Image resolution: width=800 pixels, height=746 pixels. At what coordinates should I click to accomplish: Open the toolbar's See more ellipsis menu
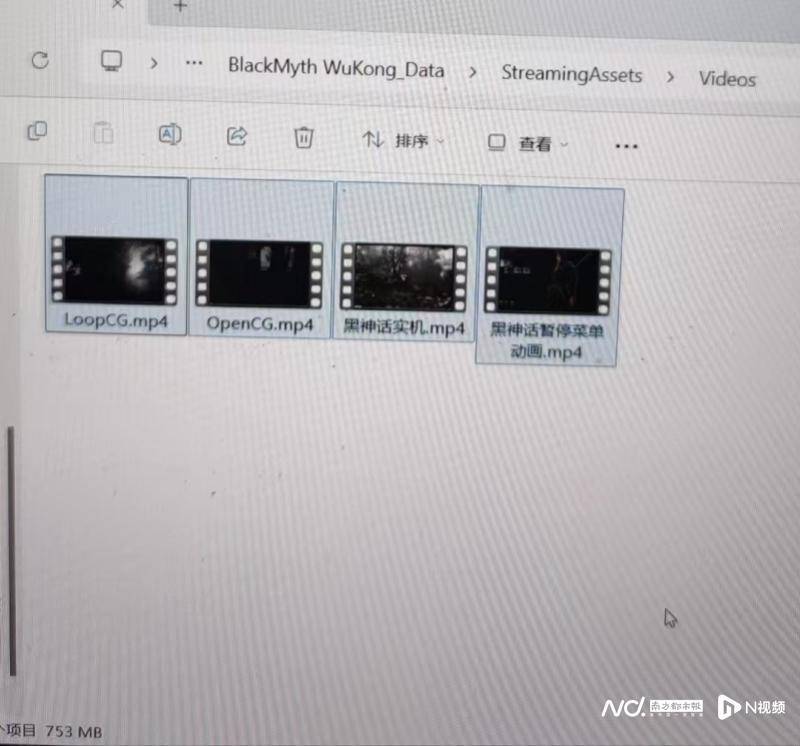pos(626,146)
